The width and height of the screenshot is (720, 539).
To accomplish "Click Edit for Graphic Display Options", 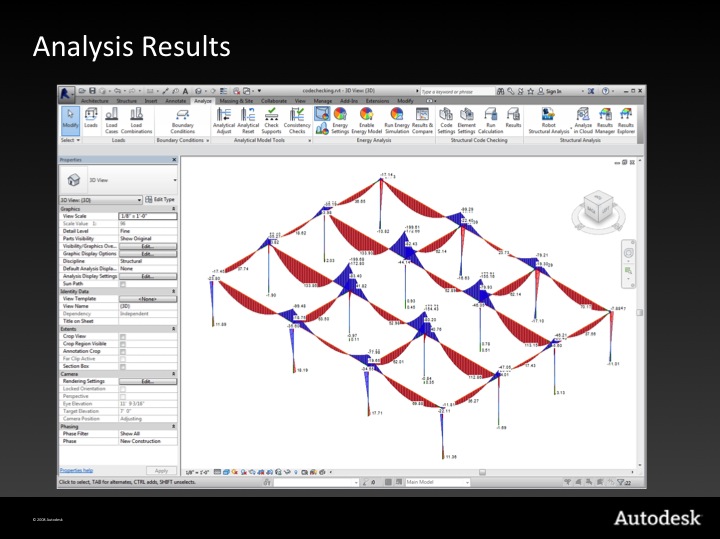I will [147, 254].
